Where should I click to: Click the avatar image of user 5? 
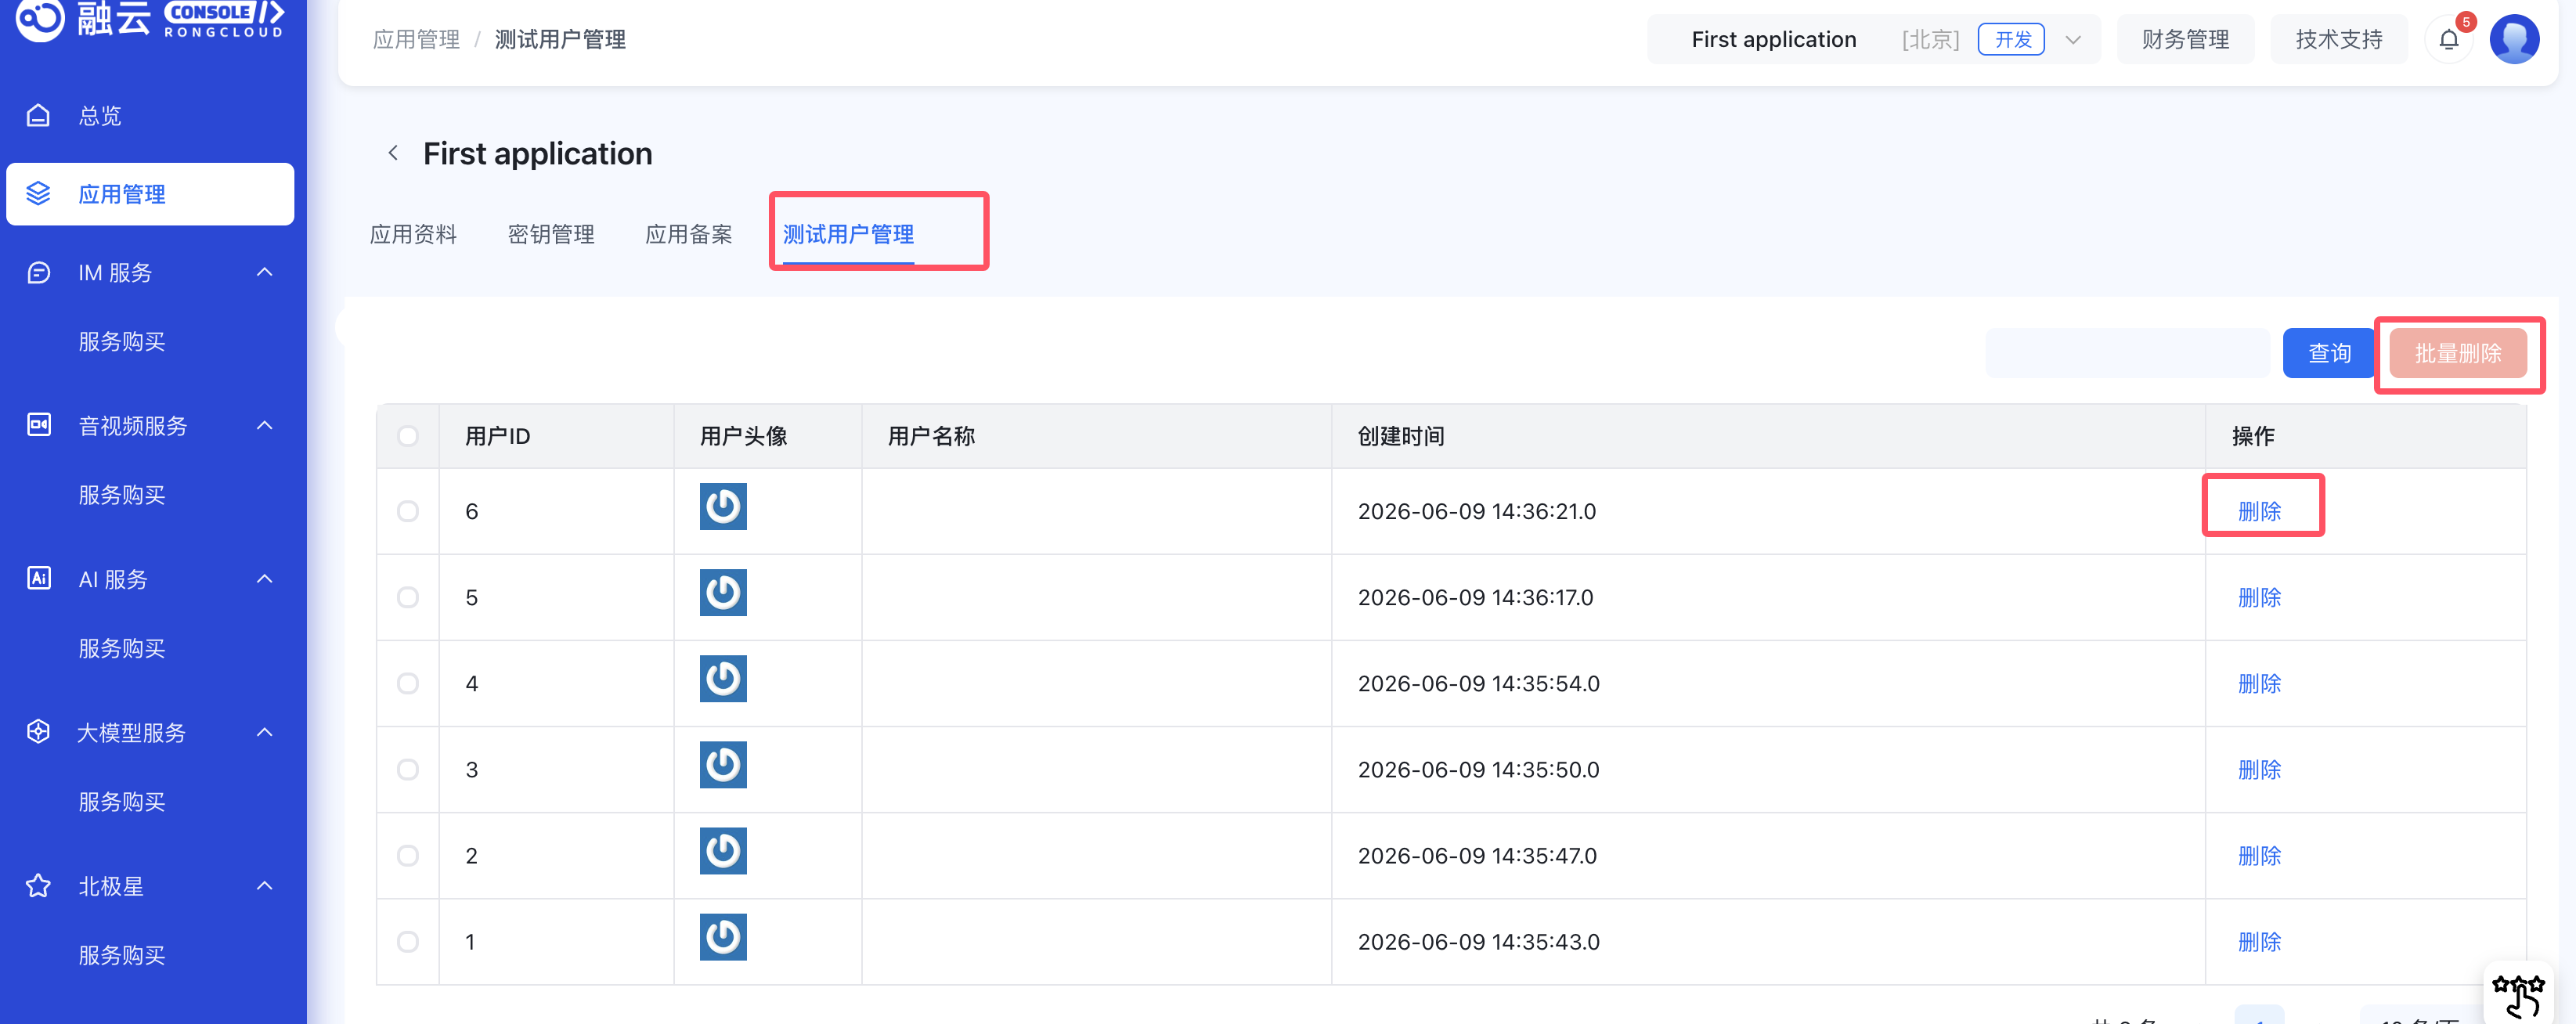coord(723,593)
